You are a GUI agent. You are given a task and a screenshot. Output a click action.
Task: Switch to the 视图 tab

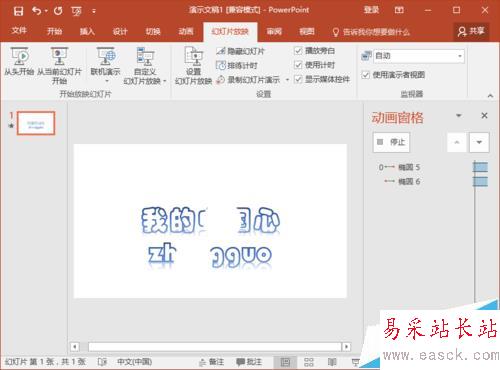point(307,32)
